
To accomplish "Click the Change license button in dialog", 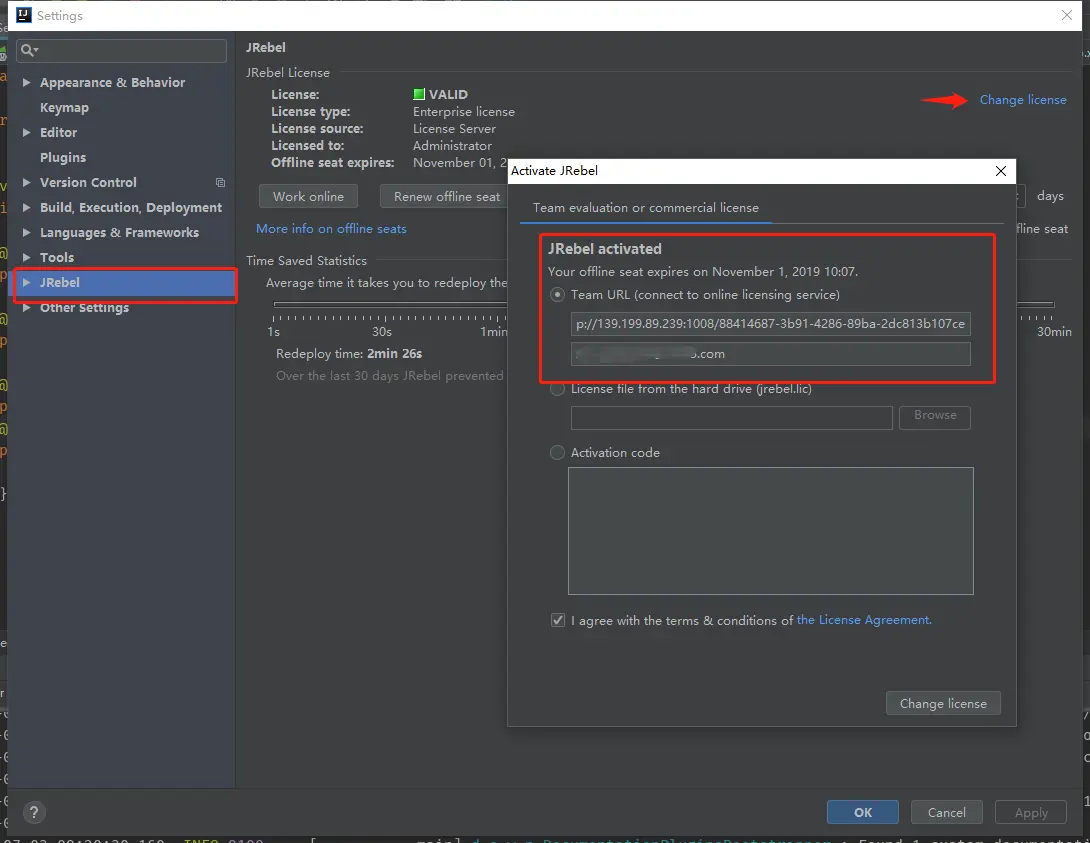I will point(943,703).
